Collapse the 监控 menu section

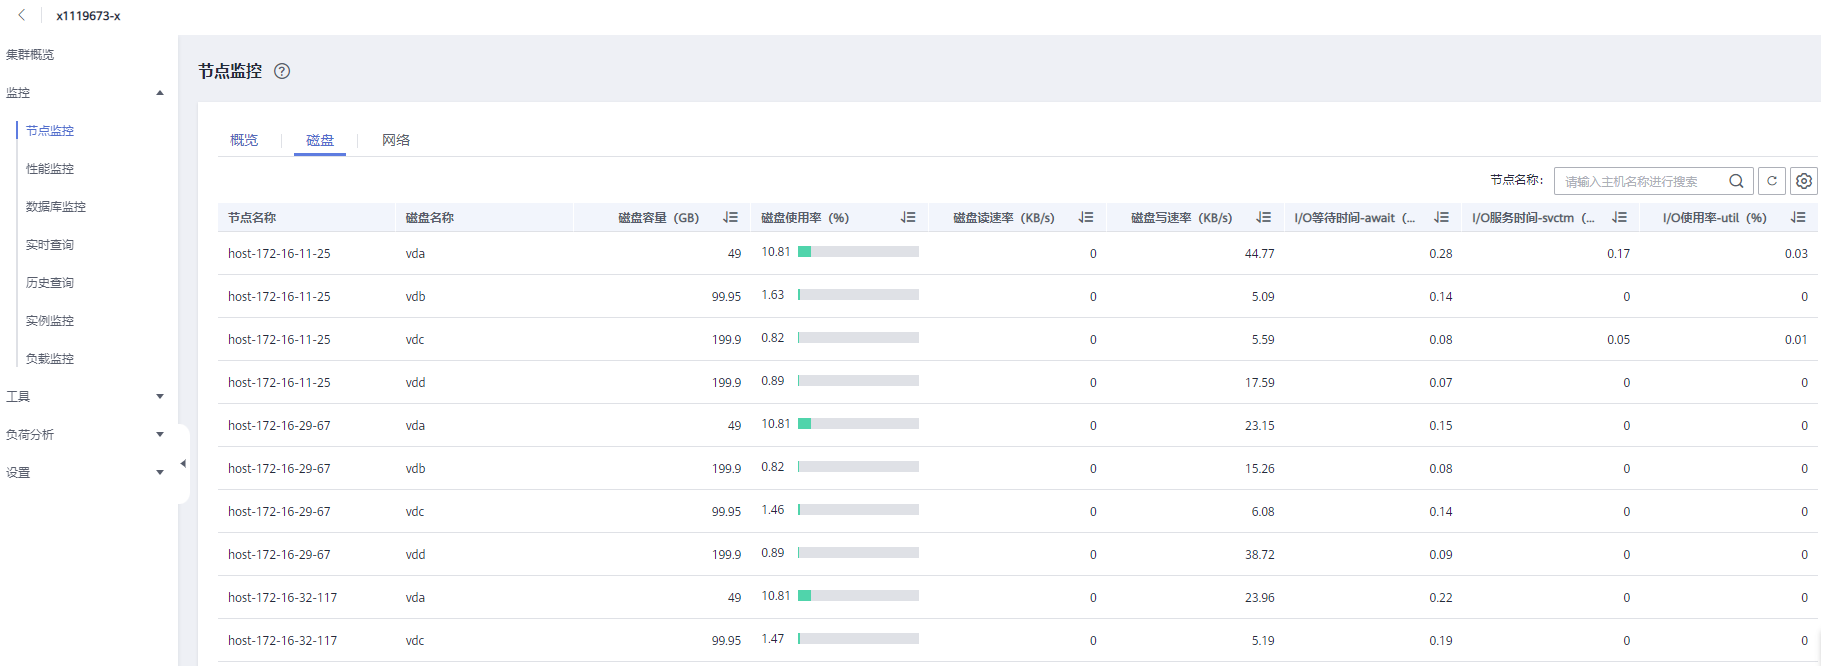click(160, 93)
